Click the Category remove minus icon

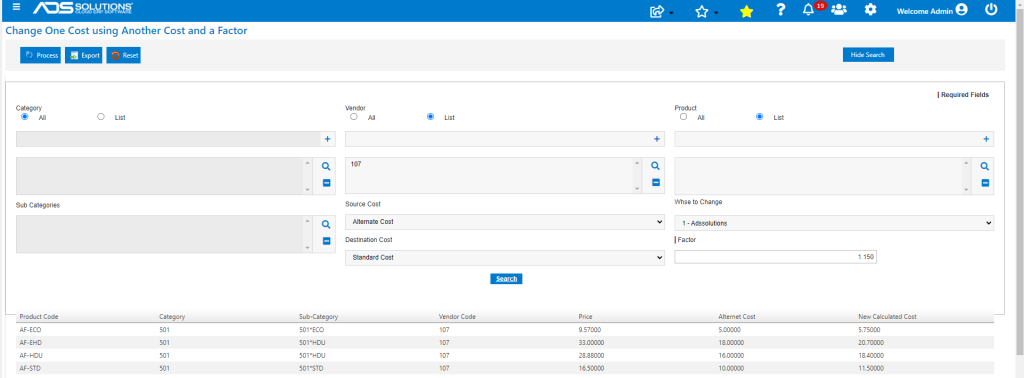(327, 183)
